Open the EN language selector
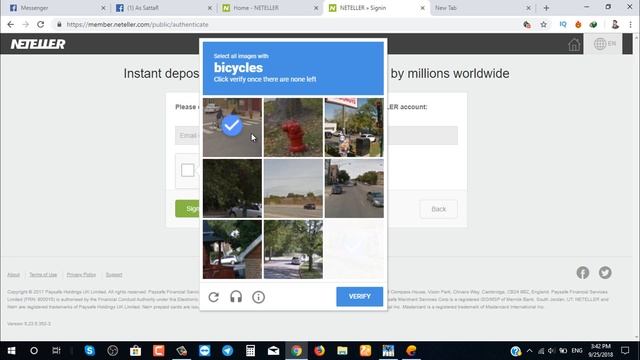Screen dimensions: 640x360 tap(605, 44)
